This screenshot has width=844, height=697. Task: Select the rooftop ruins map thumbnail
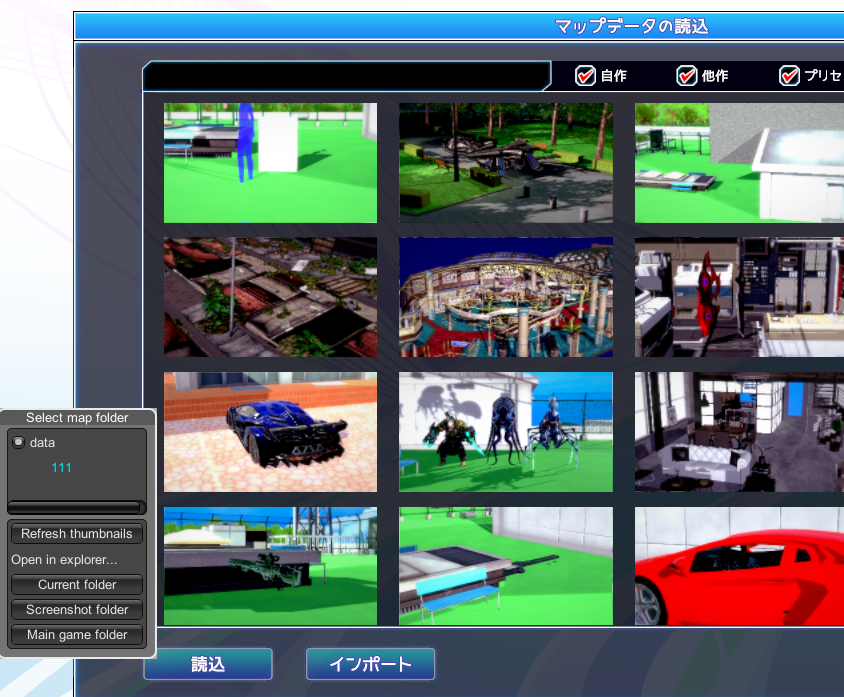point(270,297)
